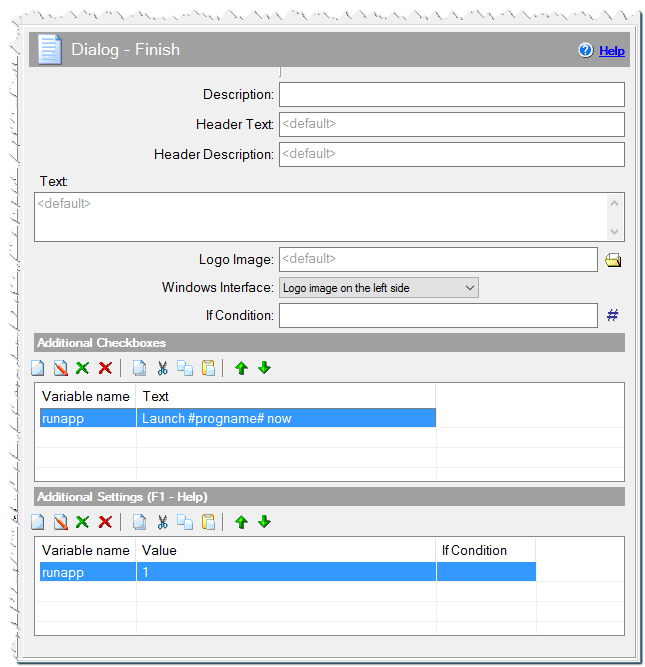The image size is (645, 667).
Task: Select runapp cell in Additional Settings table
Action: pyautogui.click(x=88, y=572)
